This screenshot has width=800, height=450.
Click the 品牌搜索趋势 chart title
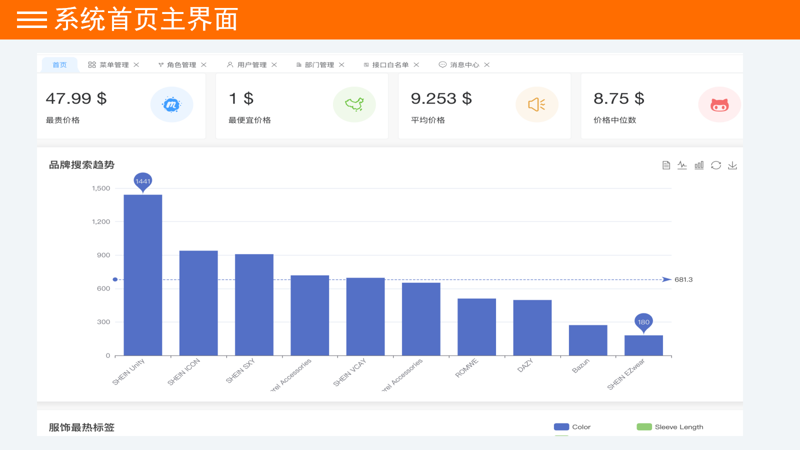82,165
